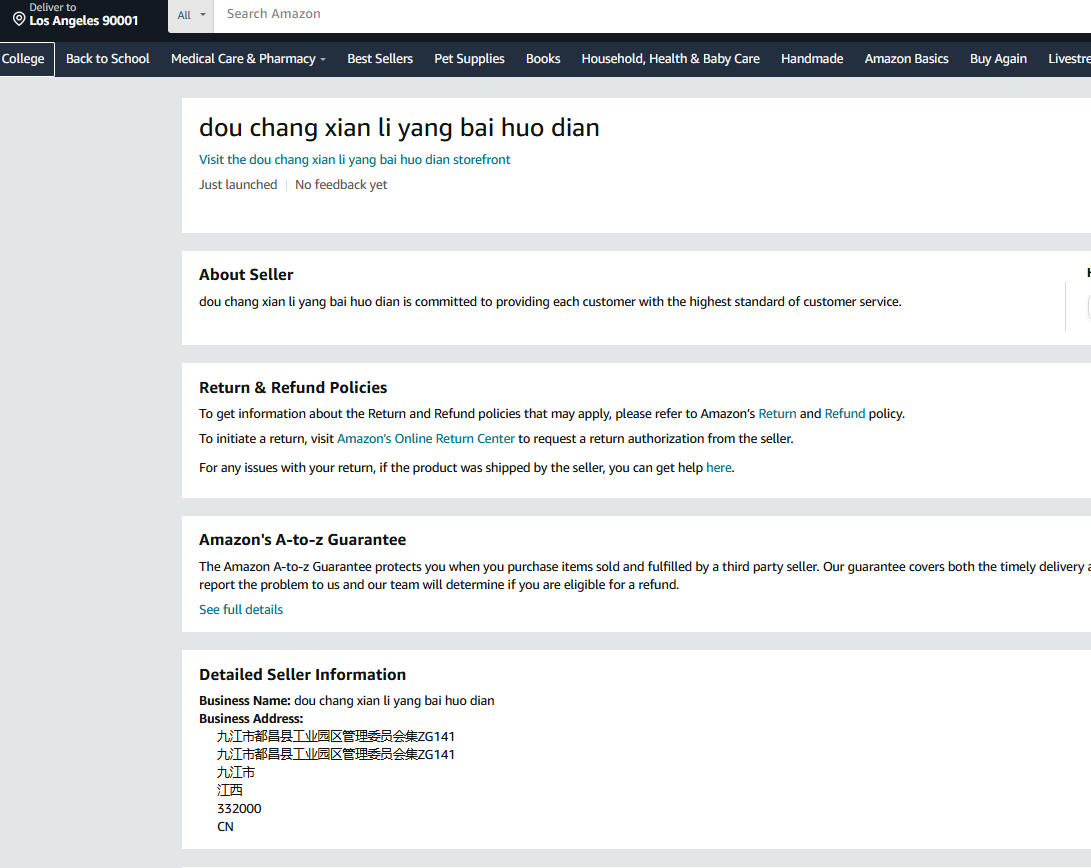Open the Books section
1091x868 pixels.
[543, 59]
